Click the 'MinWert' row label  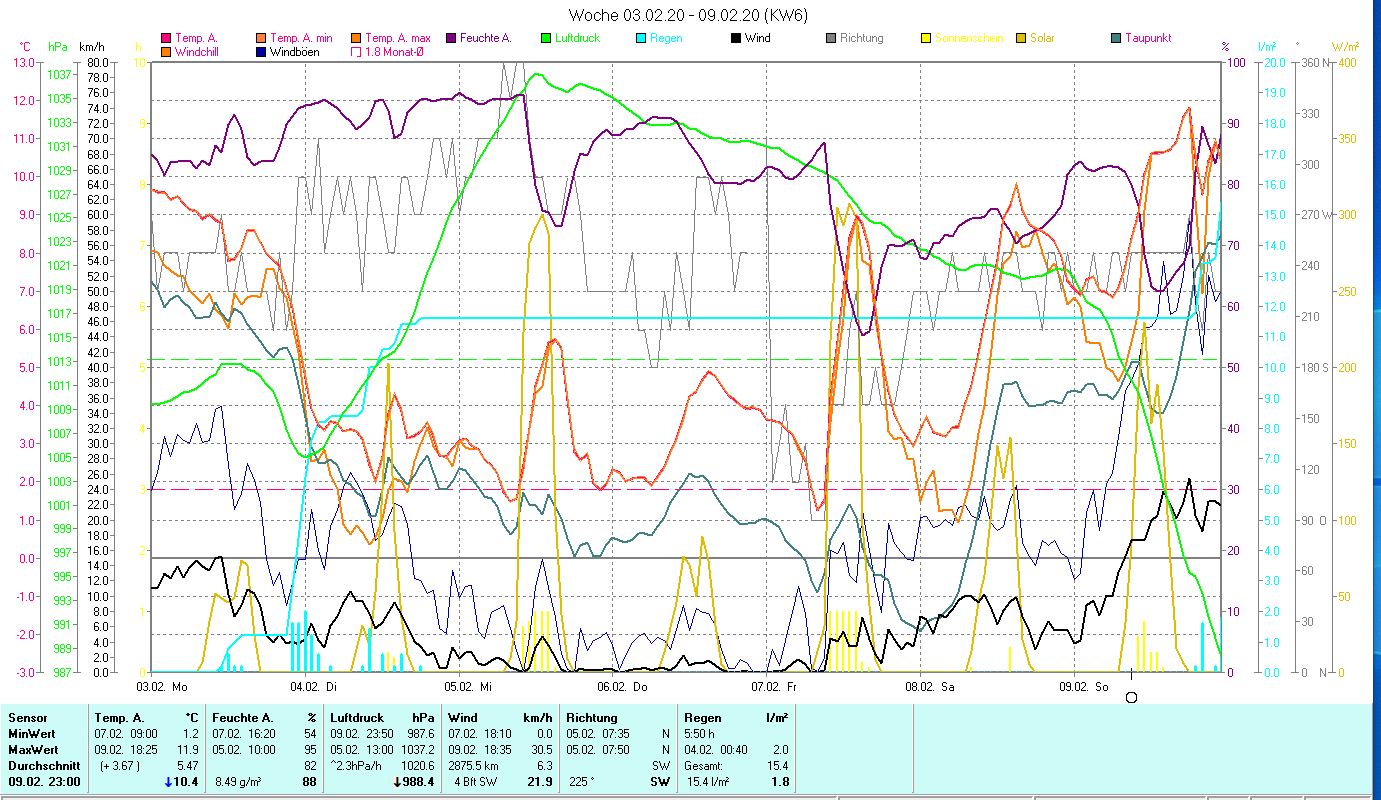(x=31, y=734)
